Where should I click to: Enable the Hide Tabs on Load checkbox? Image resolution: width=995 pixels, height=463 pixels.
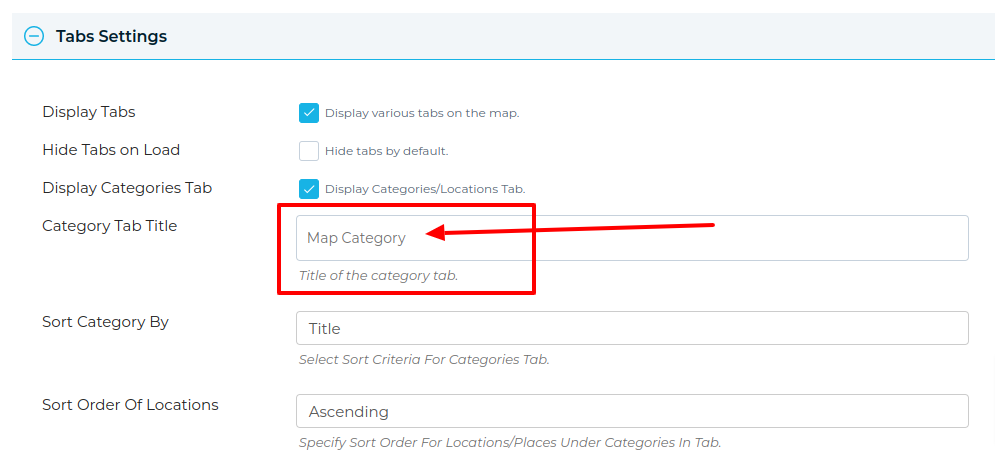point(308,151)
